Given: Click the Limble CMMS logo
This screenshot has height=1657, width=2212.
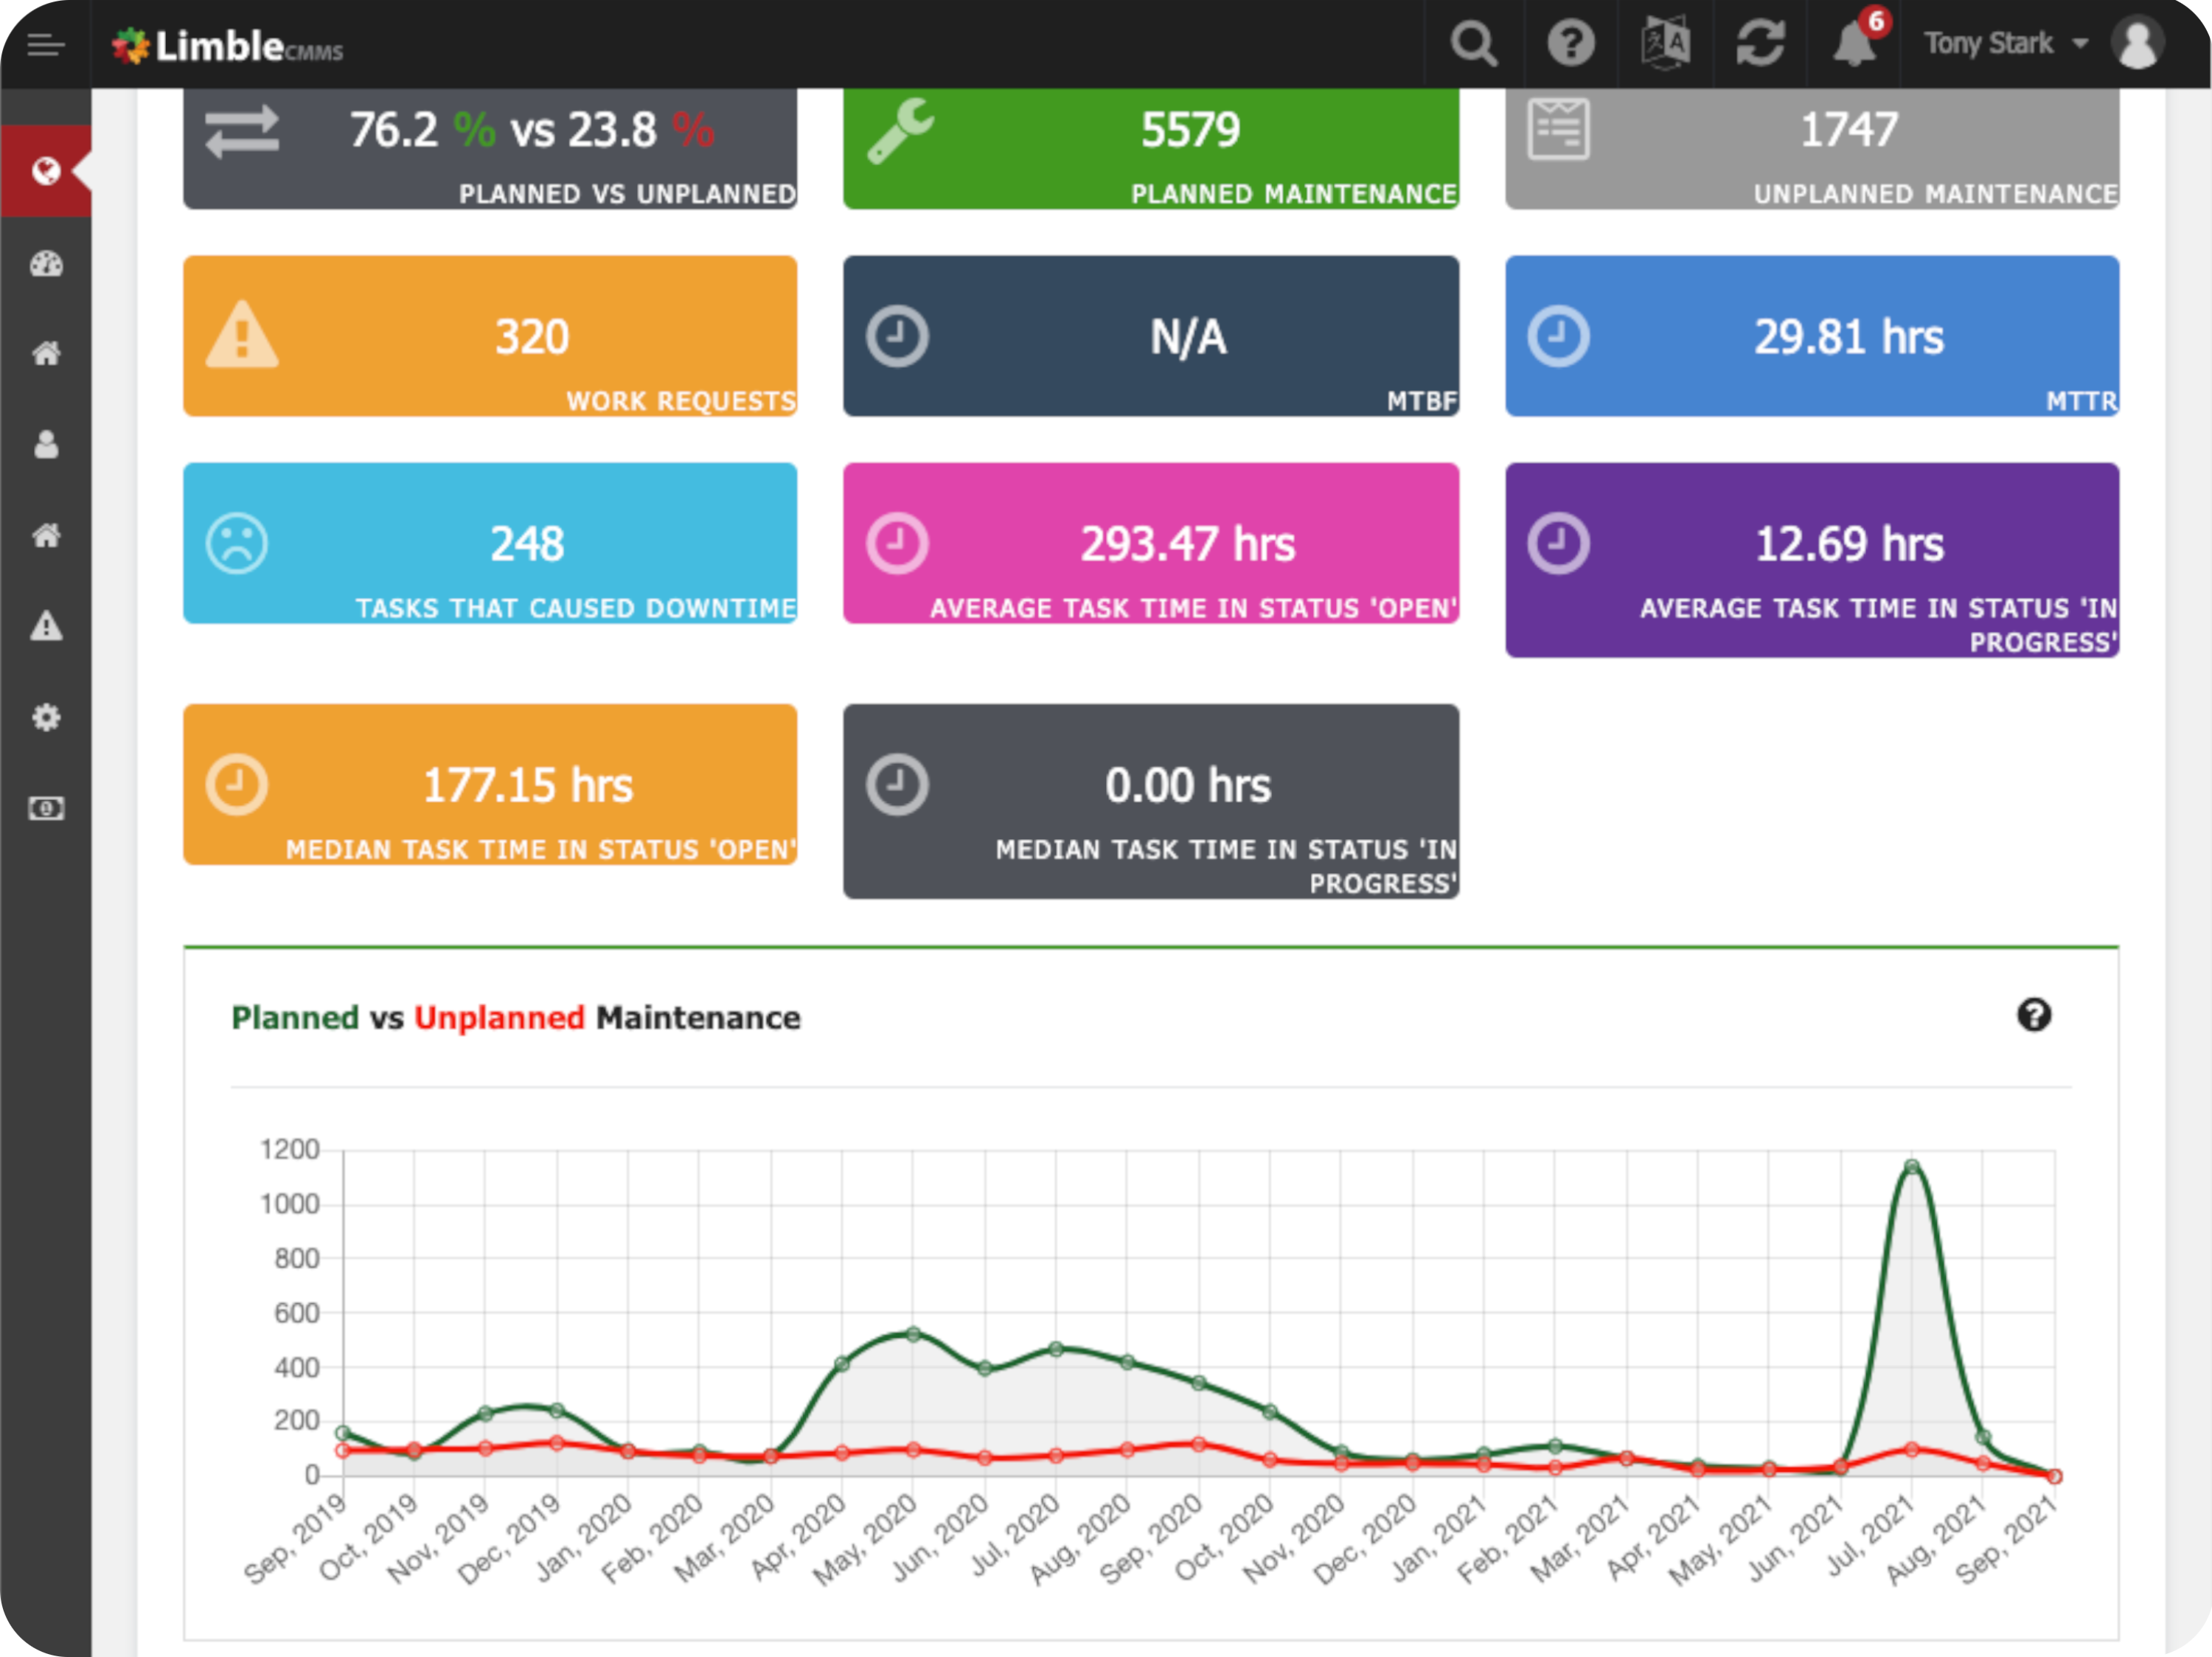Looking at the screenshot, I should [x=227, y=46].
